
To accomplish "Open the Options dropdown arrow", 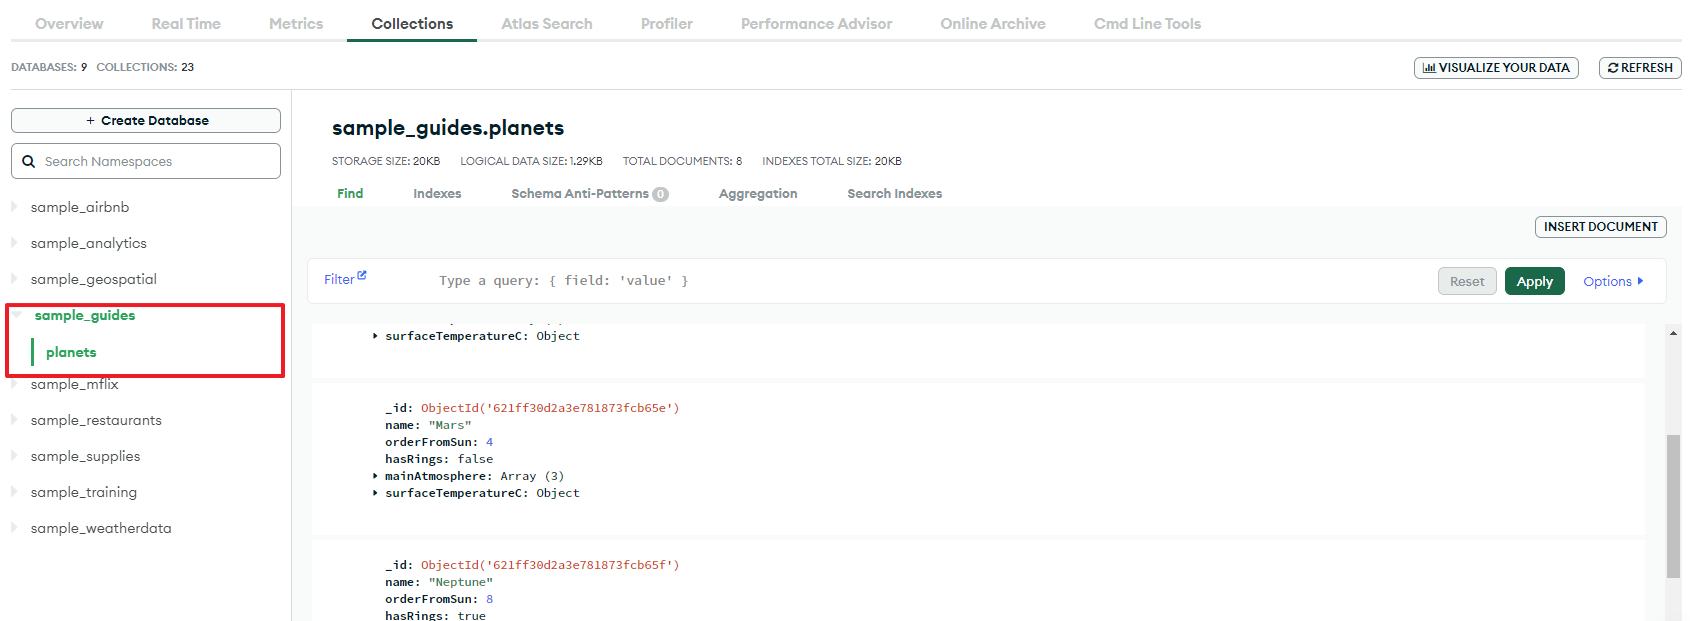I will pyautogui.click(x=1640, y=281).
